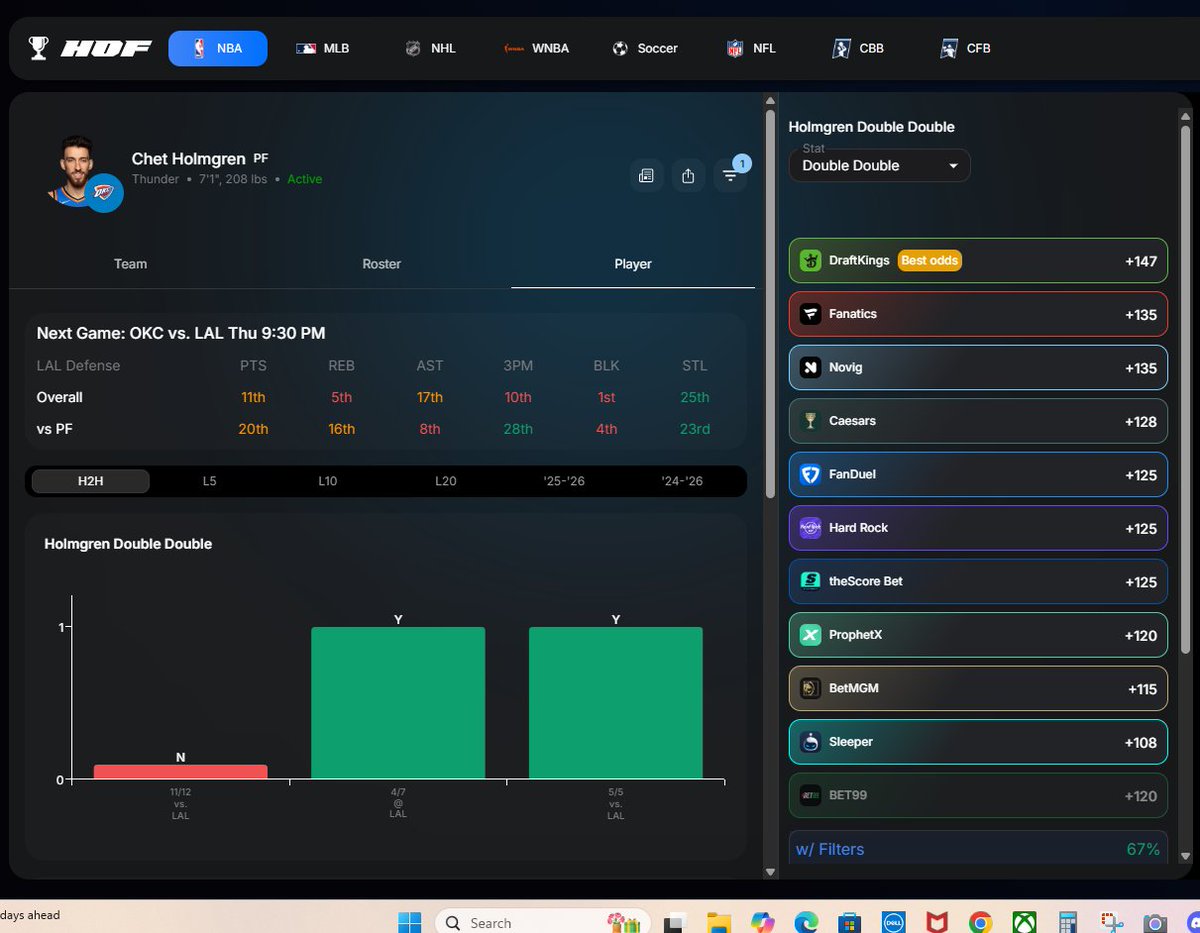Open the Dell app in the taskbar

coord(893,922)
